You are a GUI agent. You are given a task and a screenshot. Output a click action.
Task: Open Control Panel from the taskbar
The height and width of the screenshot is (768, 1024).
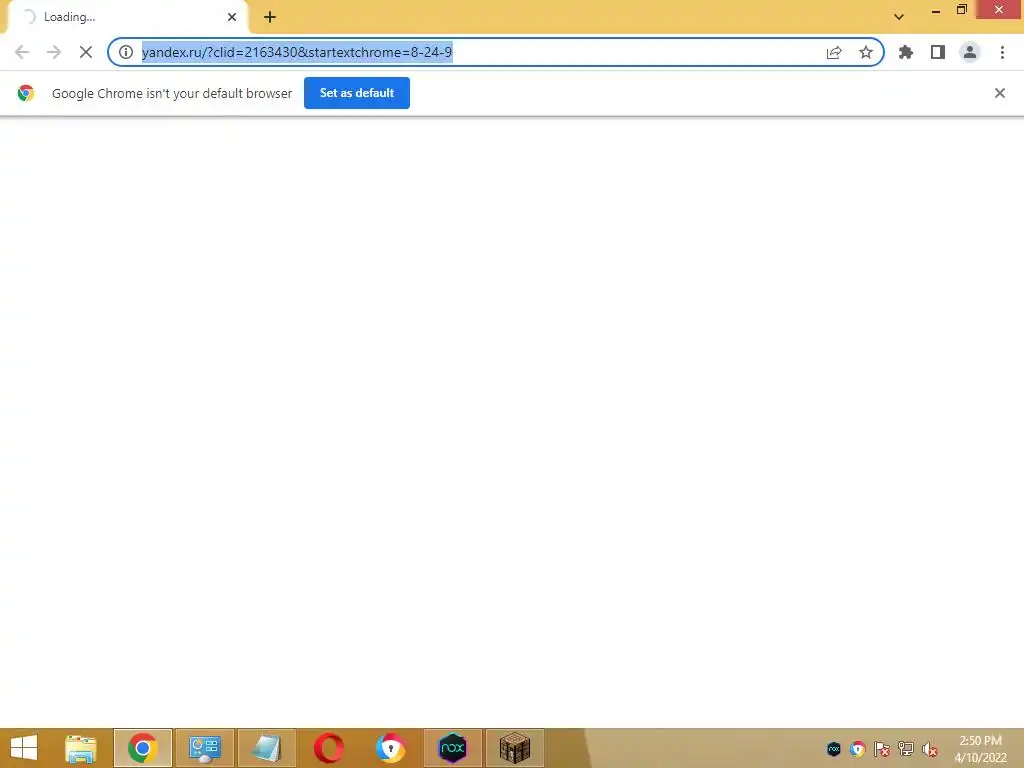point(204,748)
